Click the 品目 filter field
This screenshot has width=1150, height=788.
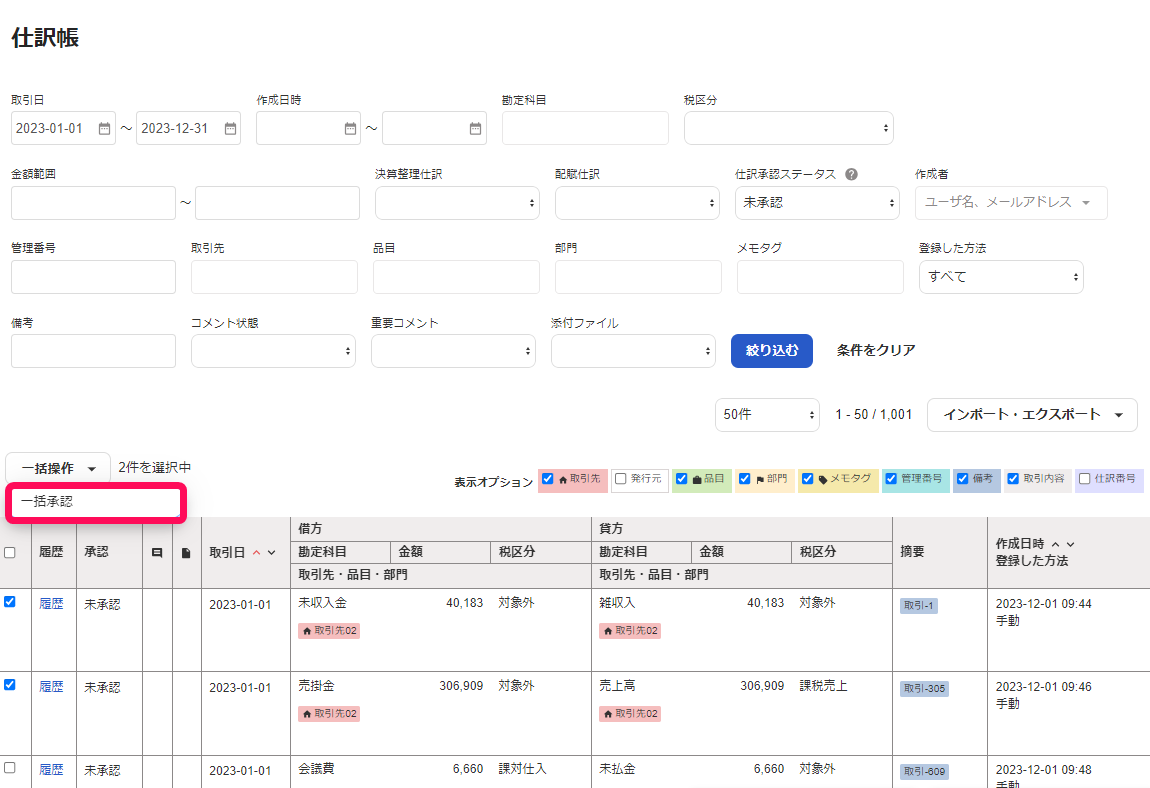pyautogui.click(x=456, y=277)
